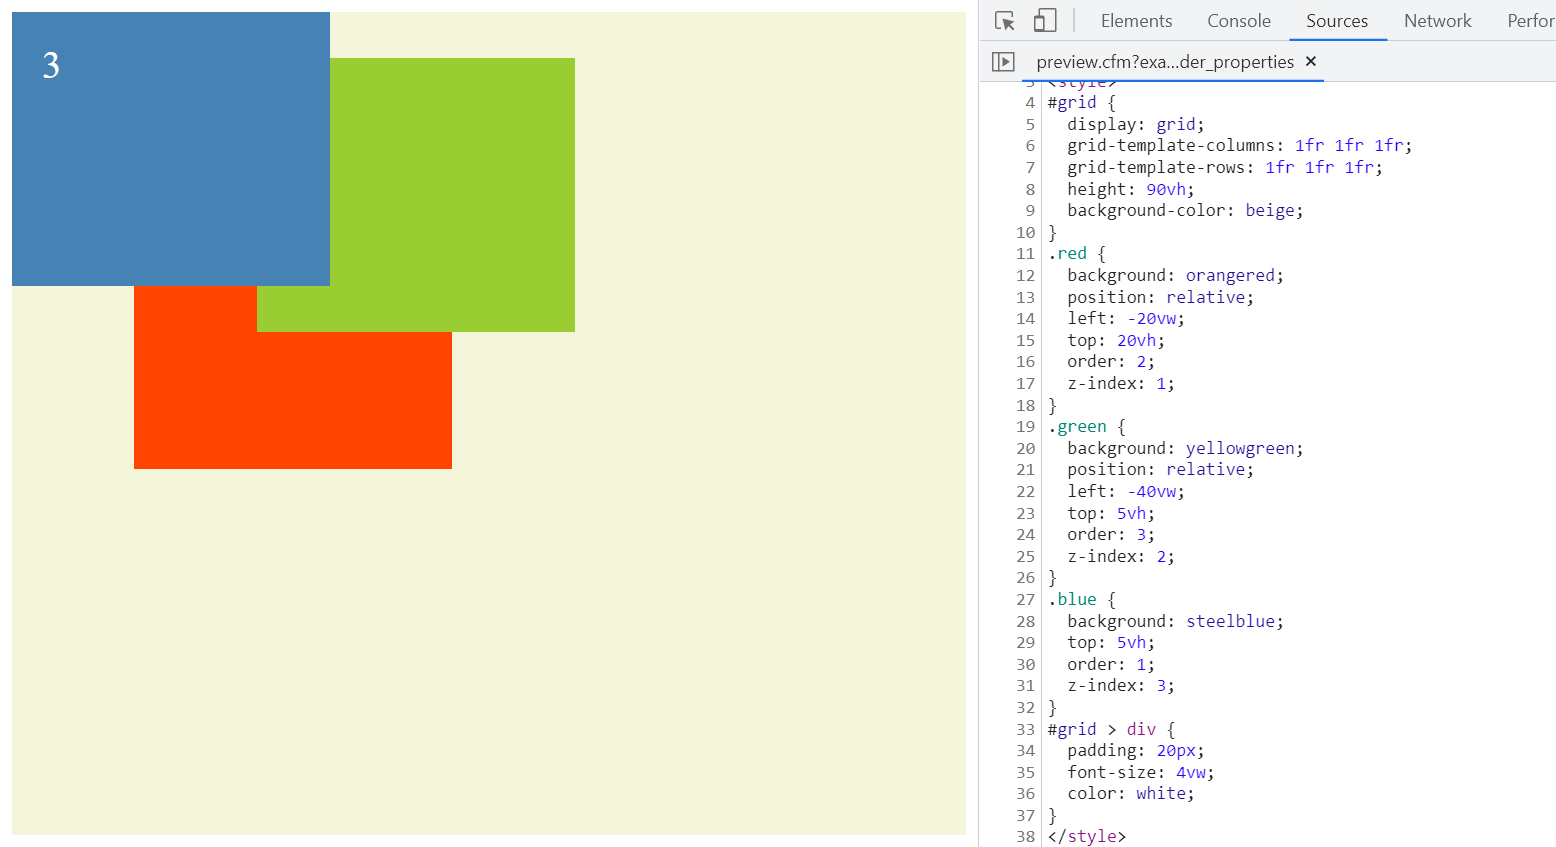This screenshot has width=1556, height=847.
Task: Click the steelblue value in code
Action: click(1230, 621)
